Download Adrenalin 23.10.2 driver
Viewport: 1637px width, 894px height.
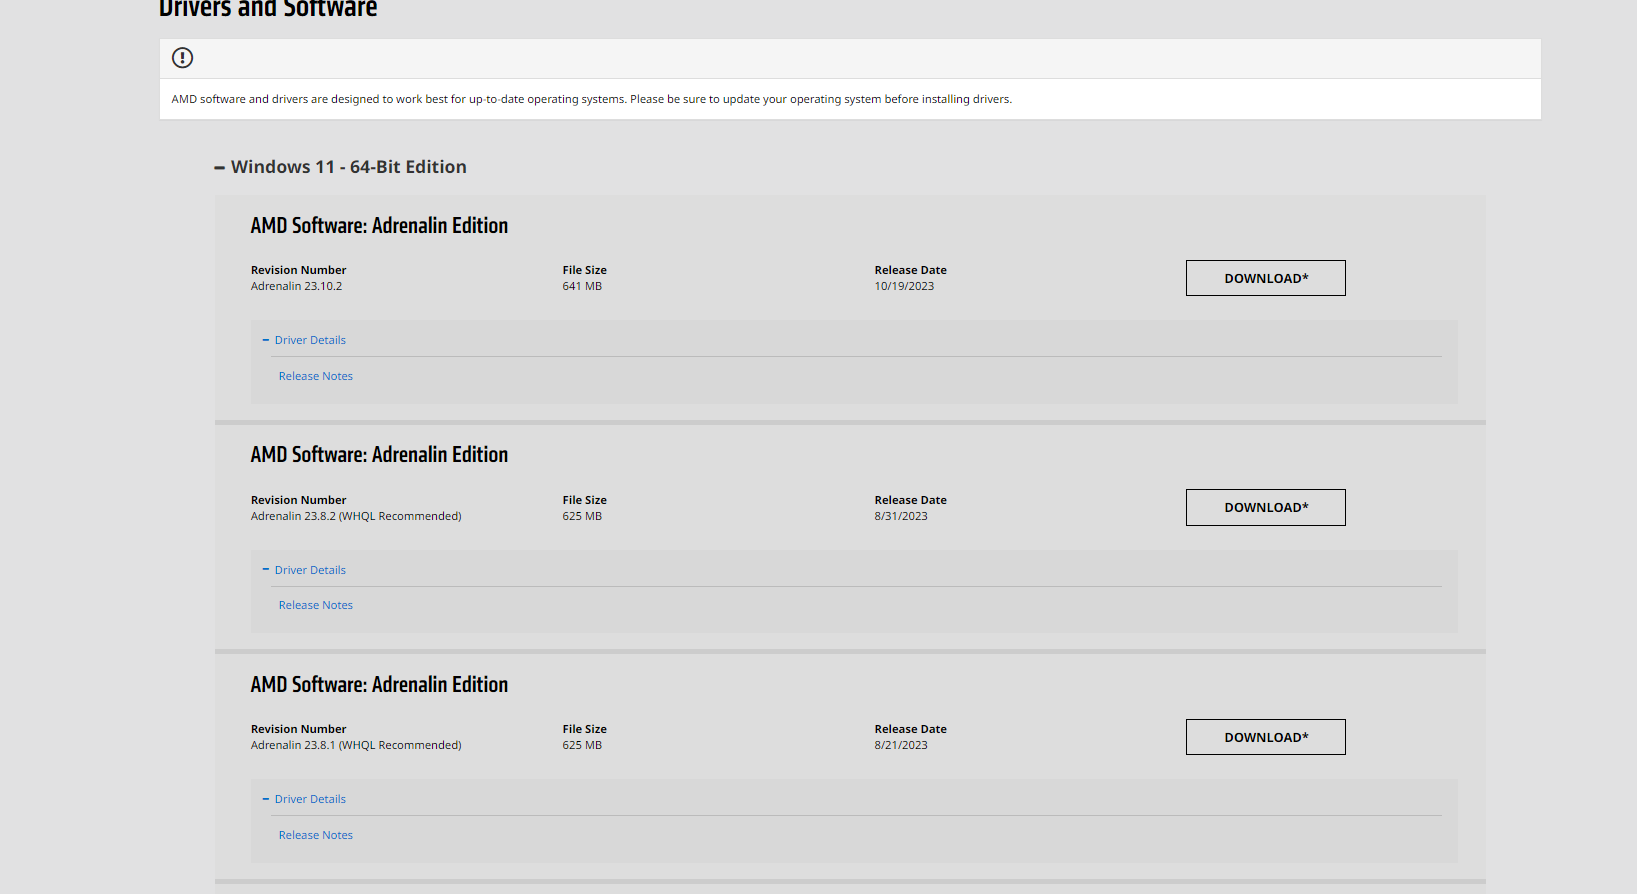coord(1265,278)
